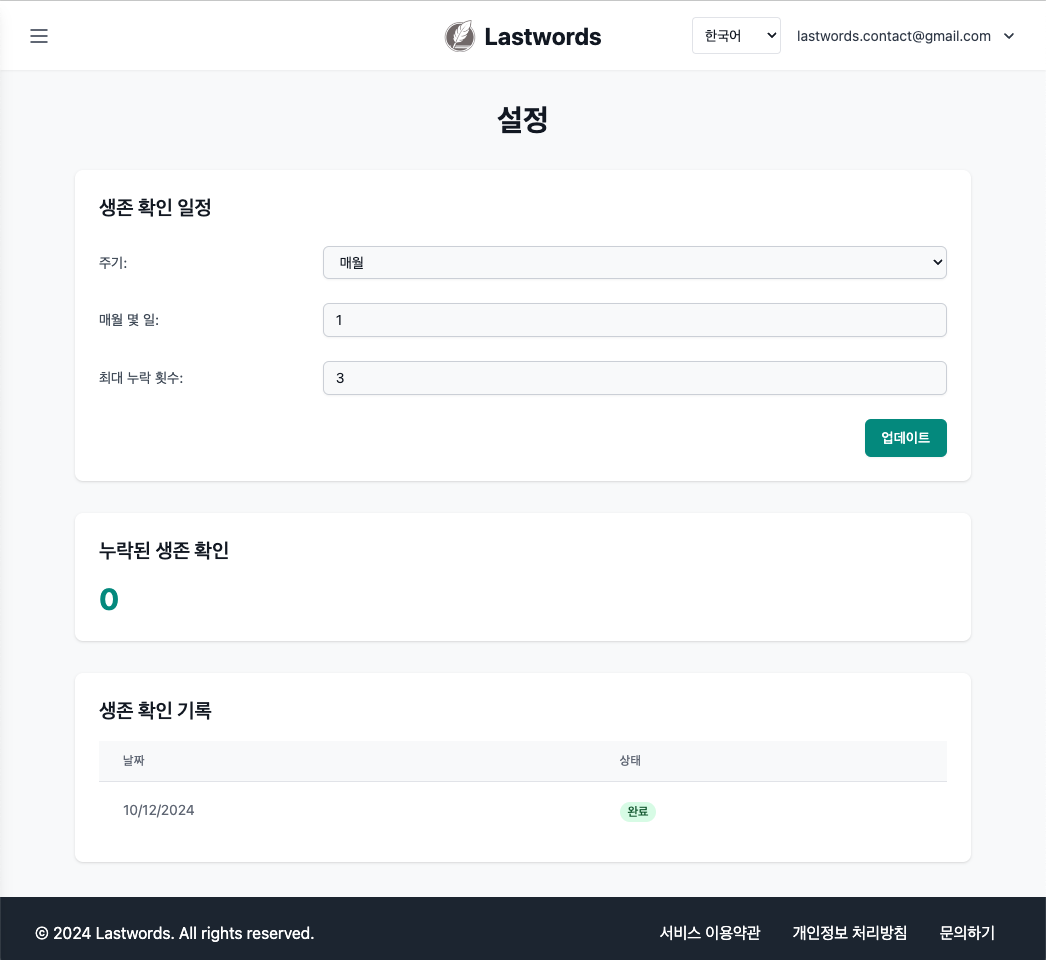Open the 주기 frequency dropdown showing 매월
Image resolution: width=1046 pixels, height=960 pixels.
(634, 262)
